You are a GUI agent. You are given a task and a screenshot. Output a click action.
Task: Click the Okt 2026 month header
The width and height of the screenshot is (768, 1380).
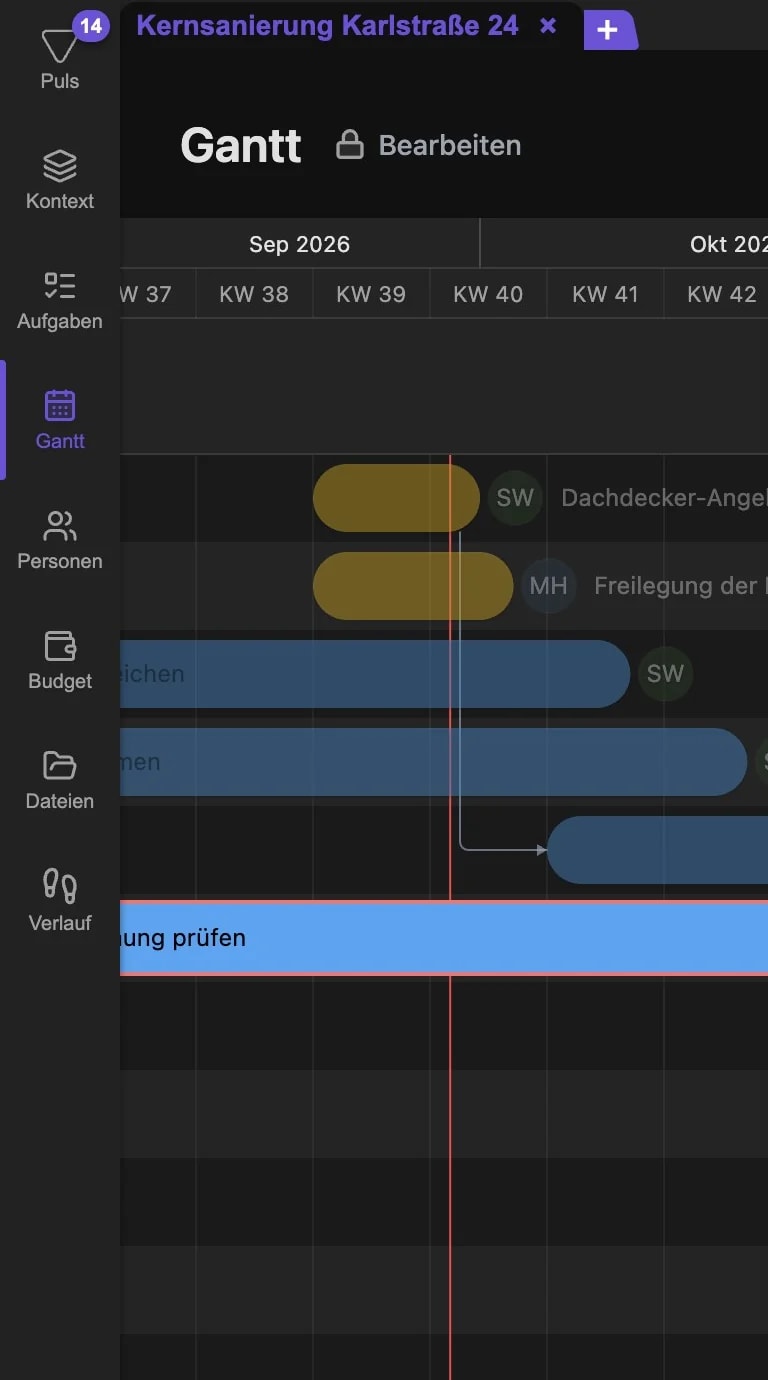point(728,244)
